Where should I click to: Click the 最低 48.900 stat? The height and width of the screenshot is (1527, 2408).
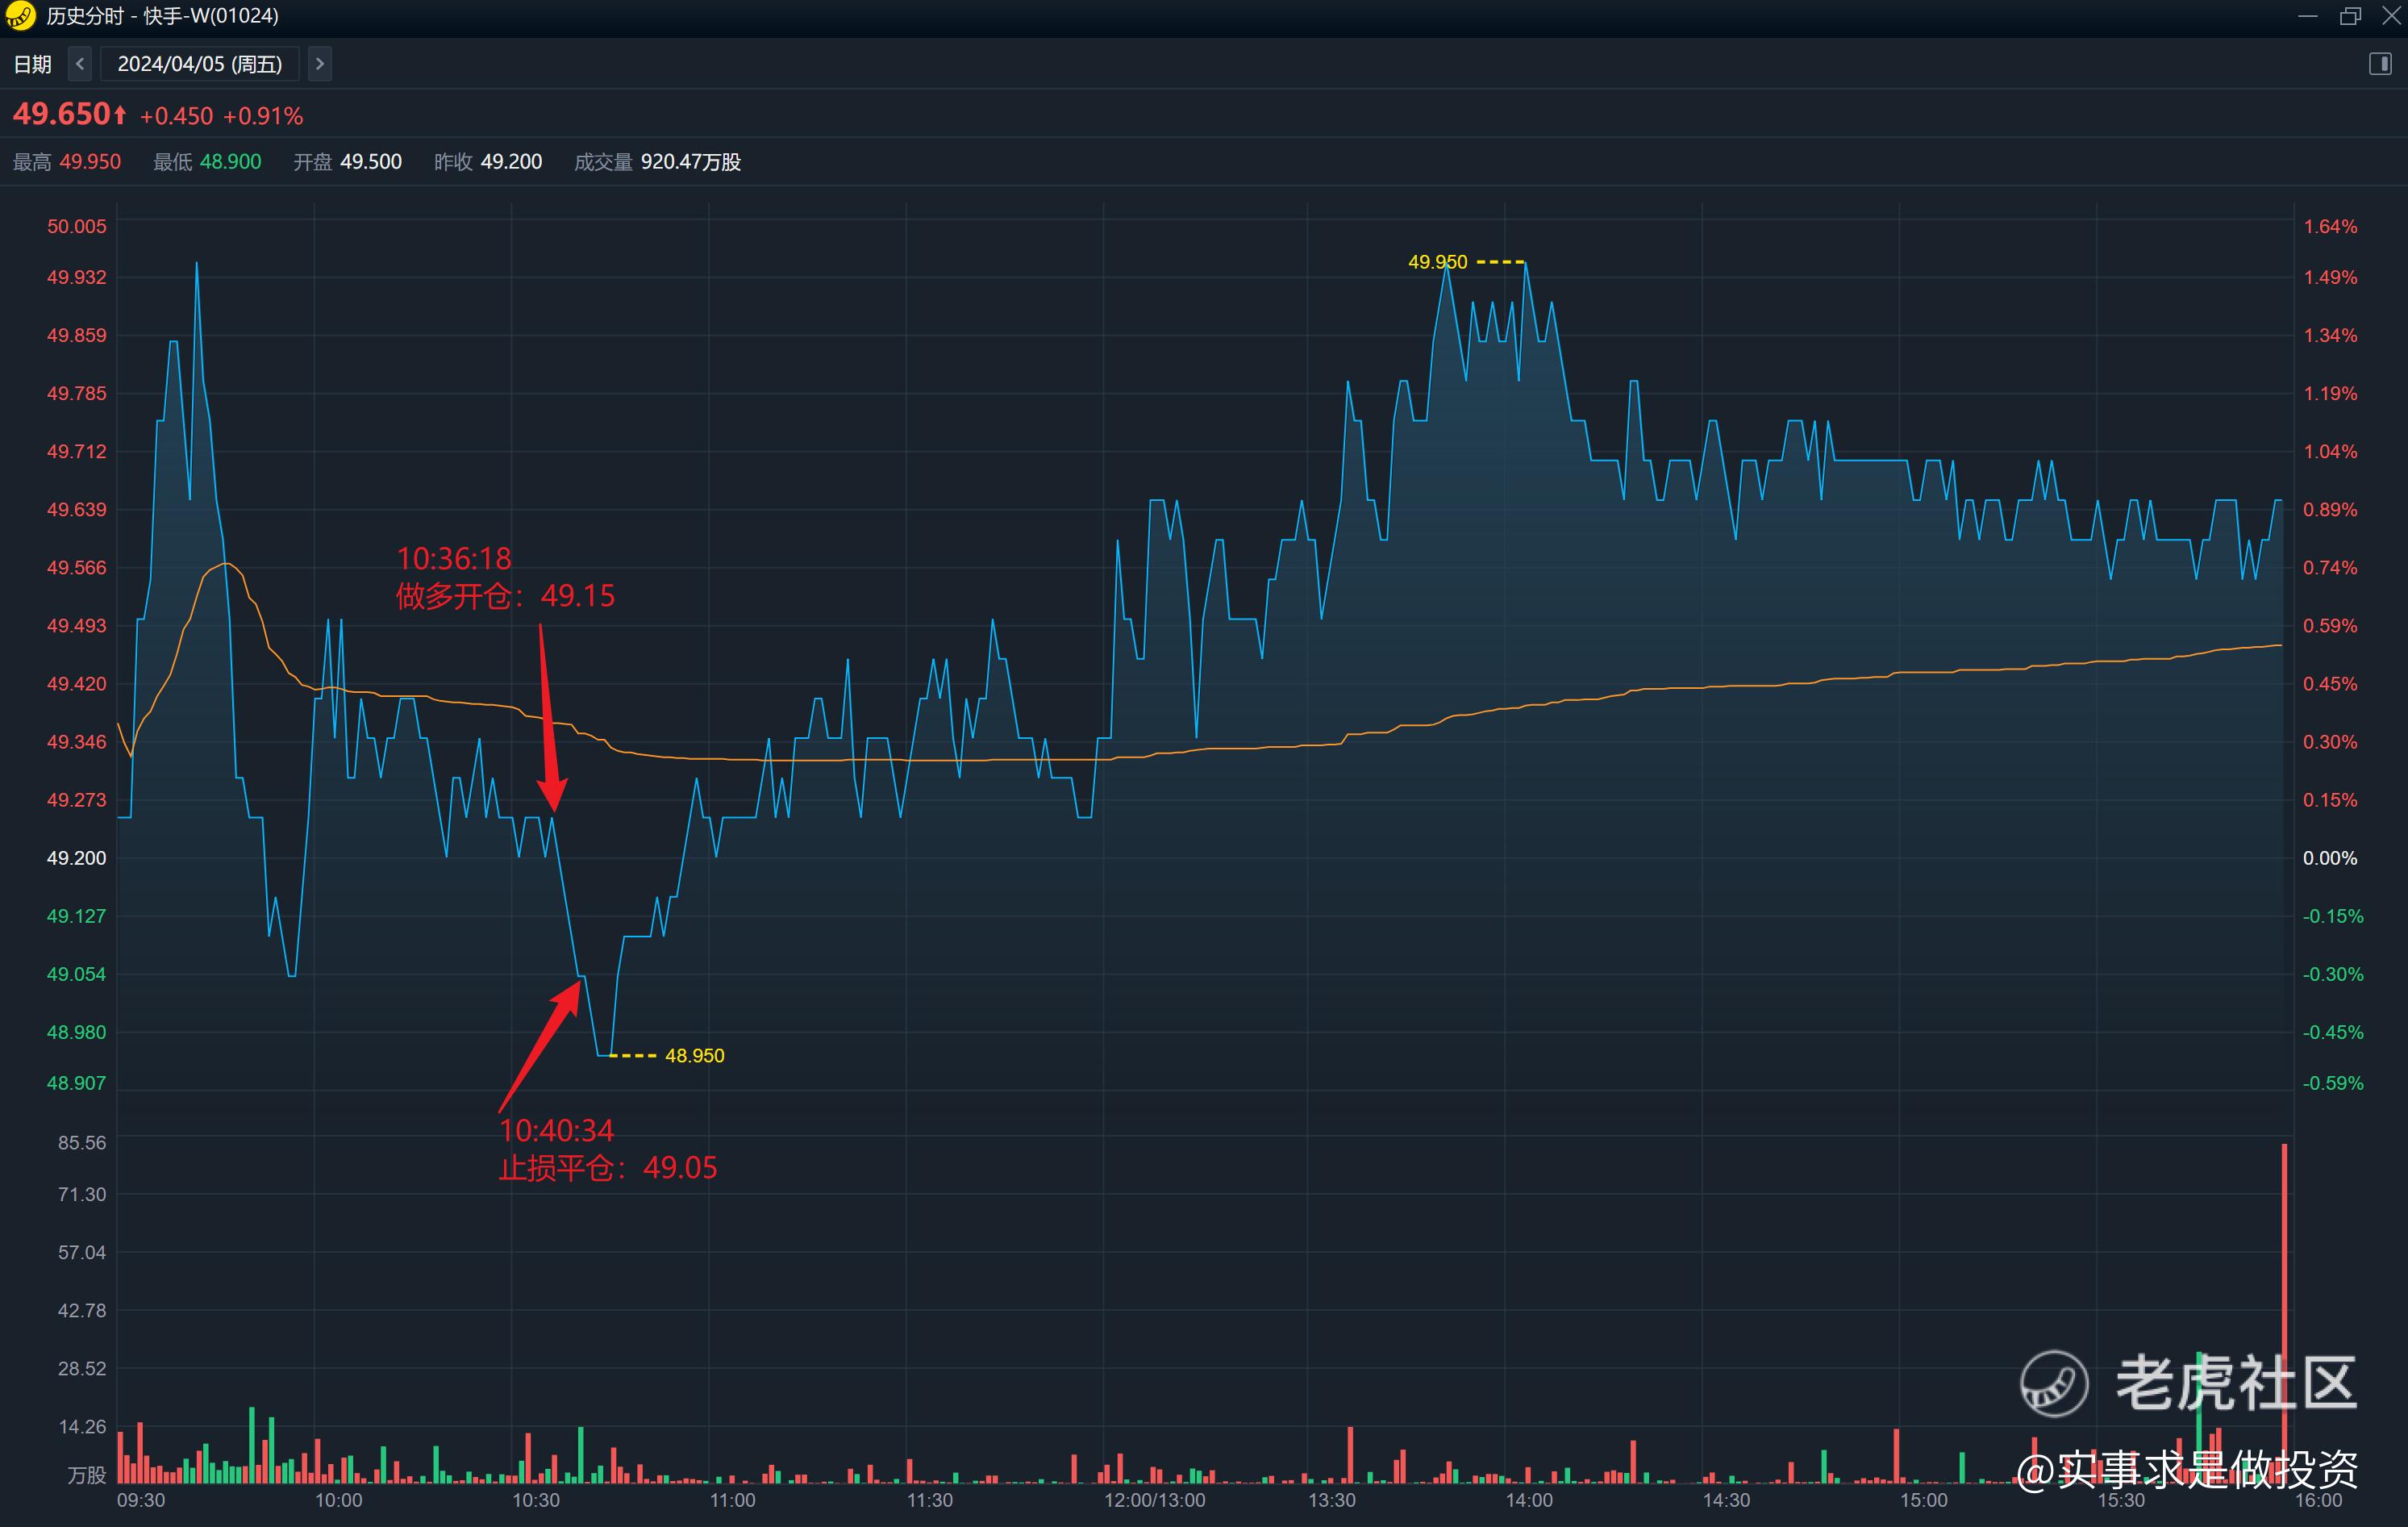(x=207, y=162)
